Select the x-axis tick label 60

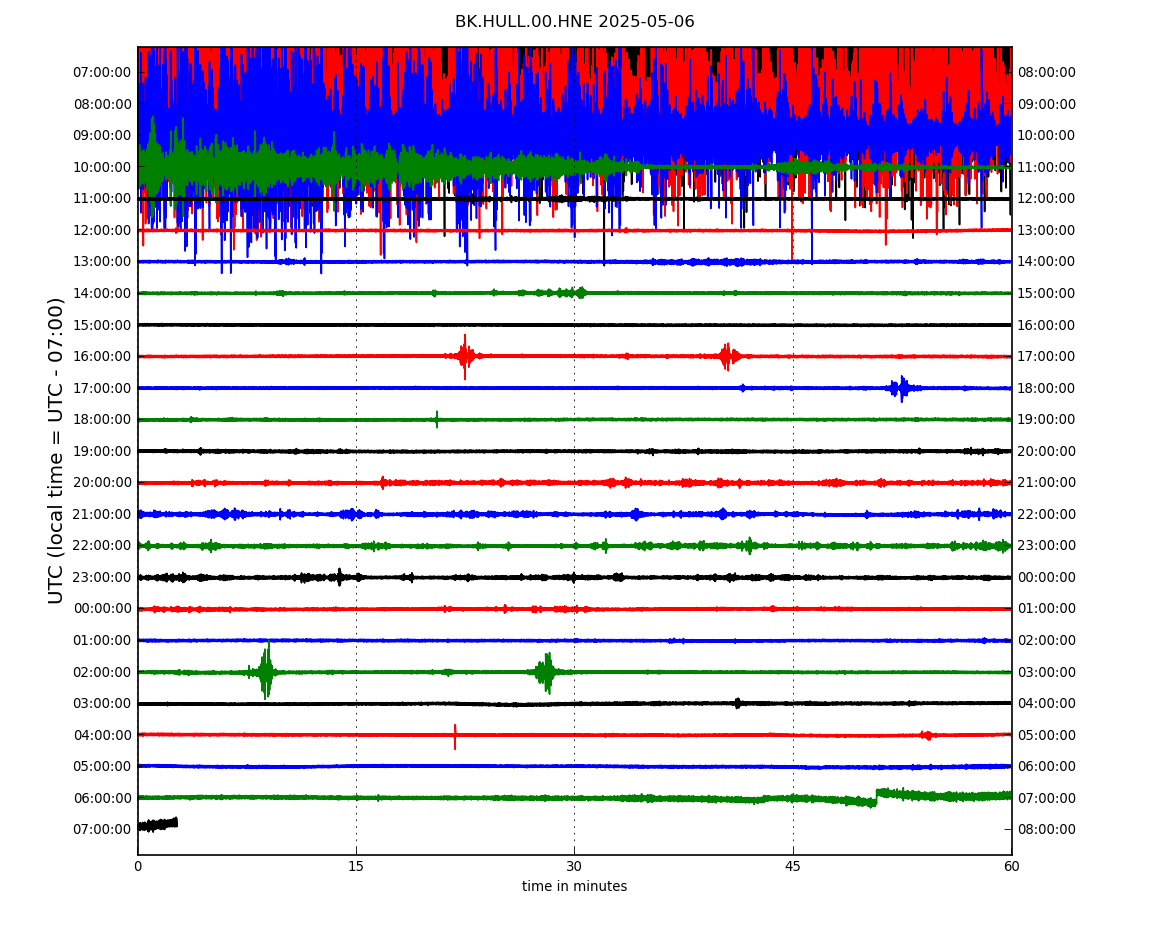(1011, 866)
